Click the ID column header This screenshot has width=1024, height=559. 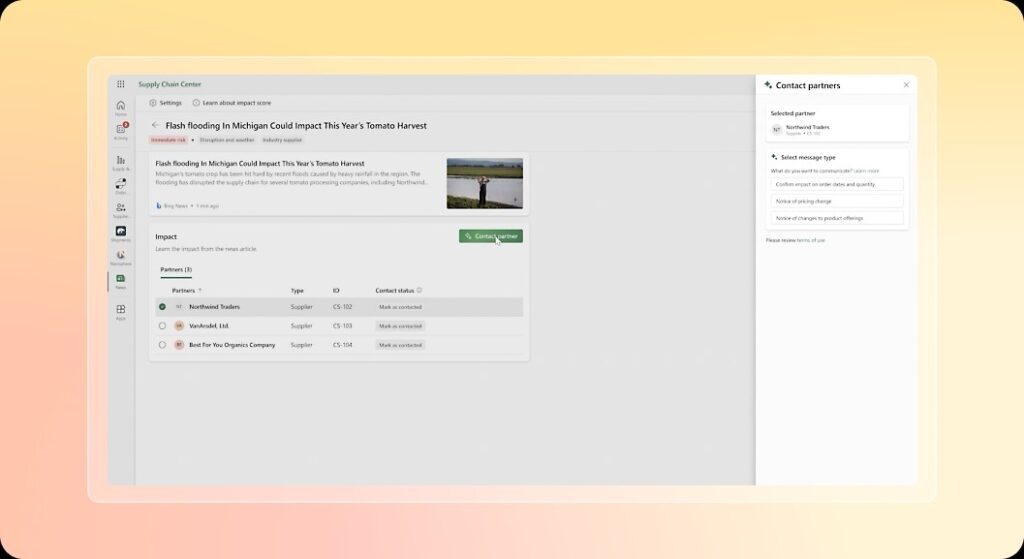336,290
